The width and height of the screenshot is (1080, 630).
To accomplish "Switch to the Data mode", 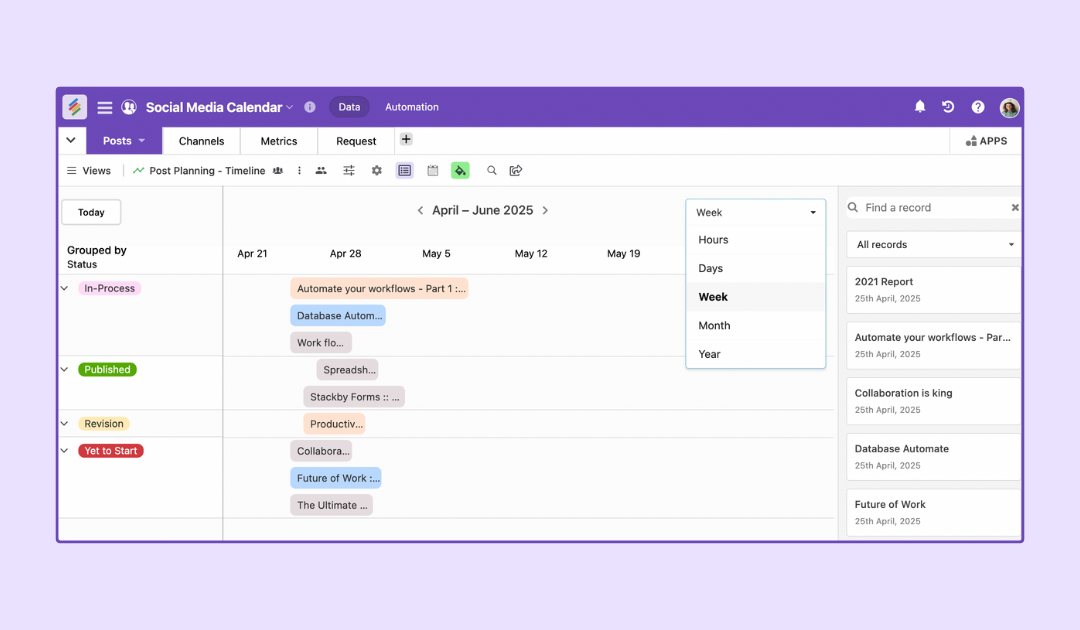I will coord(349,107).
